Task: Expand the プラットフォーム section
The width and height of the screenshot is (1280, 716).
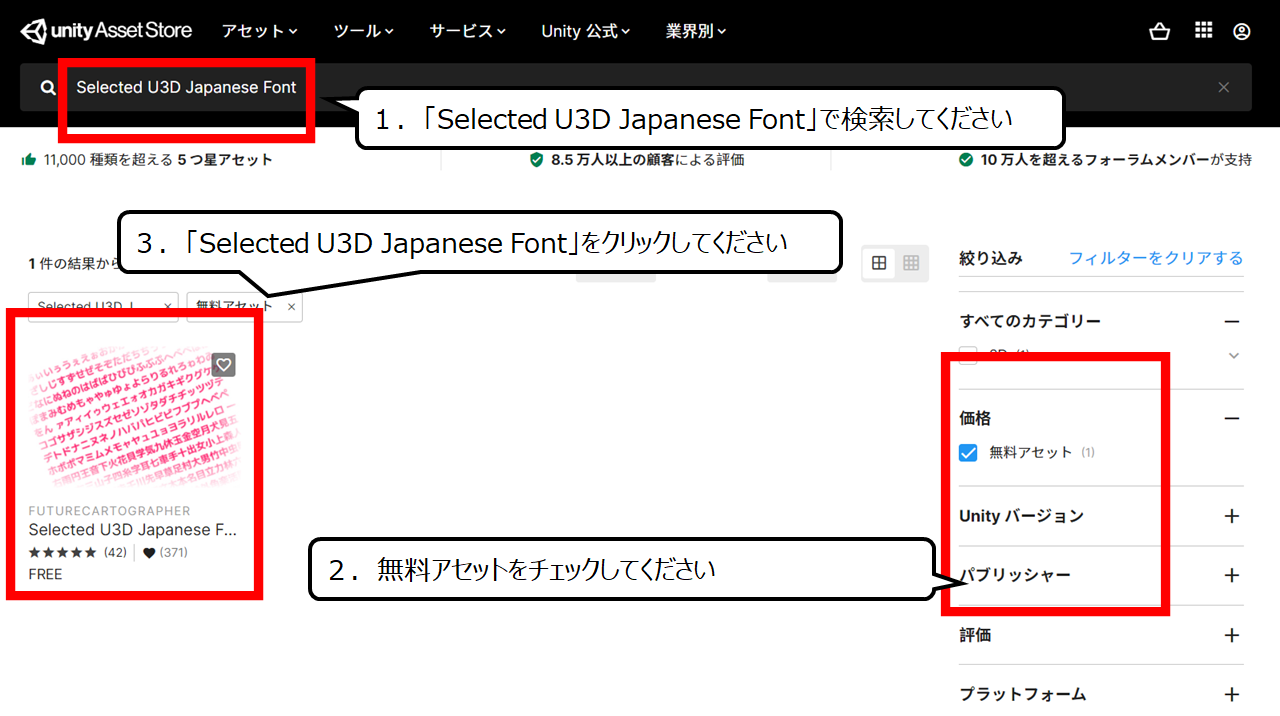Action: (1232, 694)
